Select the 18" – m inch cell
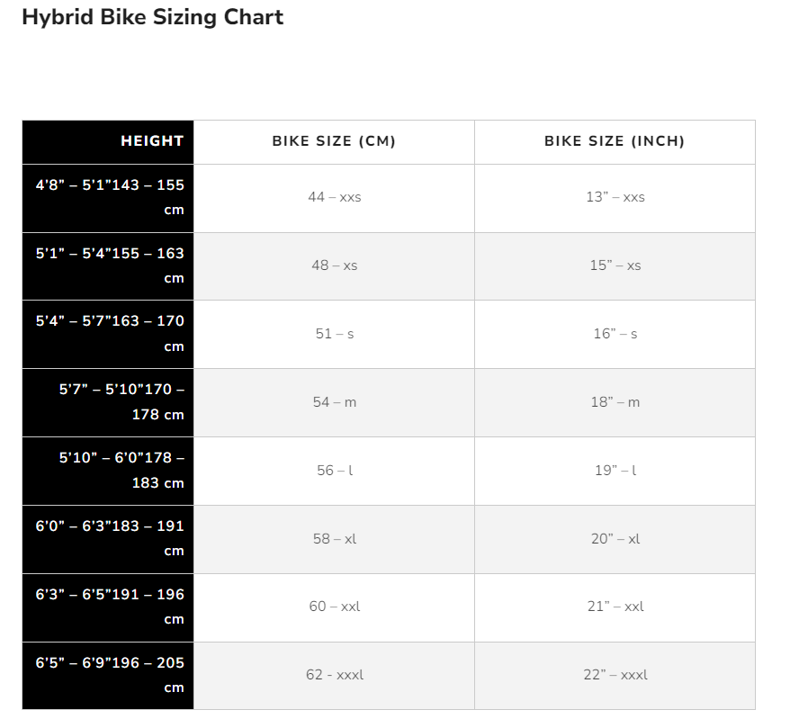Viewport: 800px width, 719px height. (615, 402)
